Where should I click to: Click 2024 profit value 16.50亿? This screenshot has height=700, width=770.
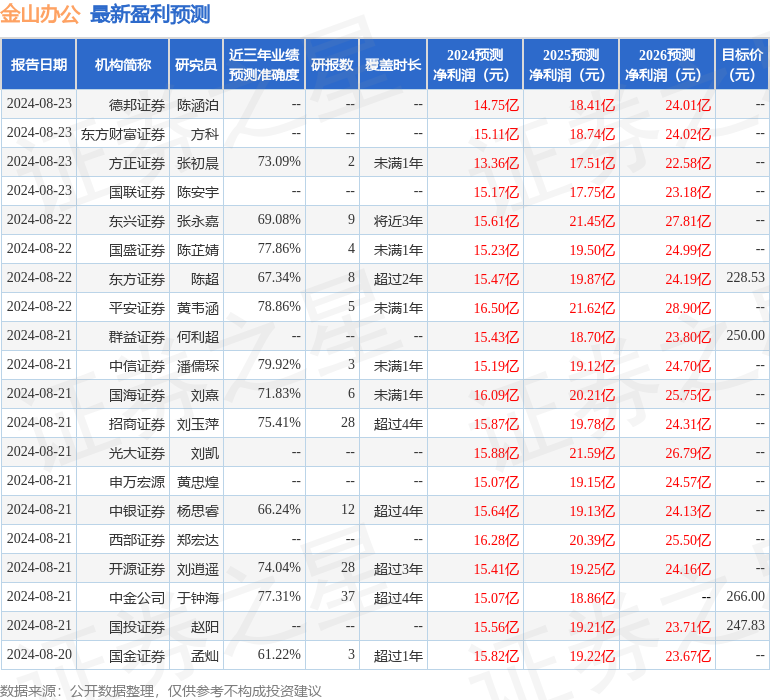pyautogui.click(x=496, y=308)
